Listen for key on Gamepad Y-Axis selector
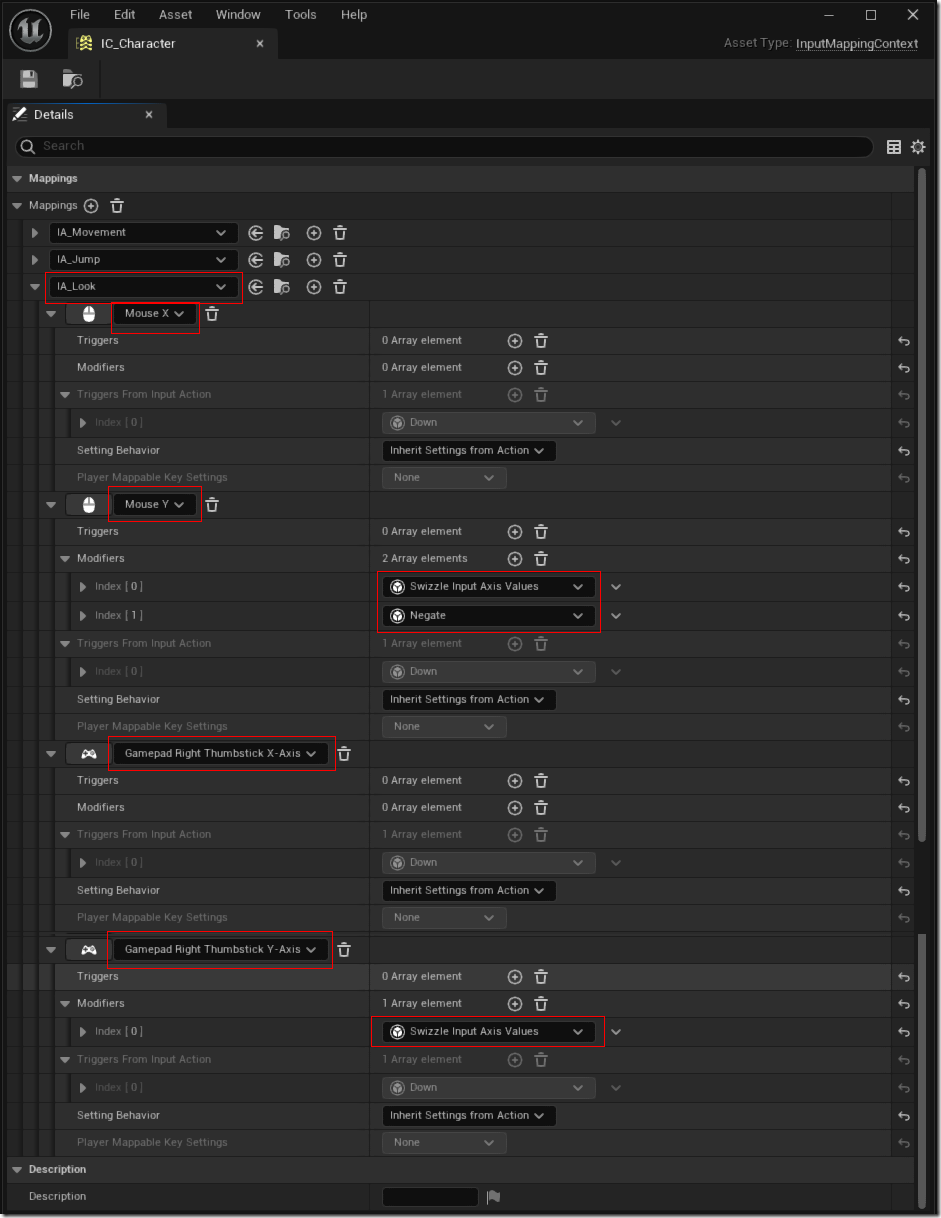The width and height of the screenshot is (941, 1218). [x=89, y=950]
